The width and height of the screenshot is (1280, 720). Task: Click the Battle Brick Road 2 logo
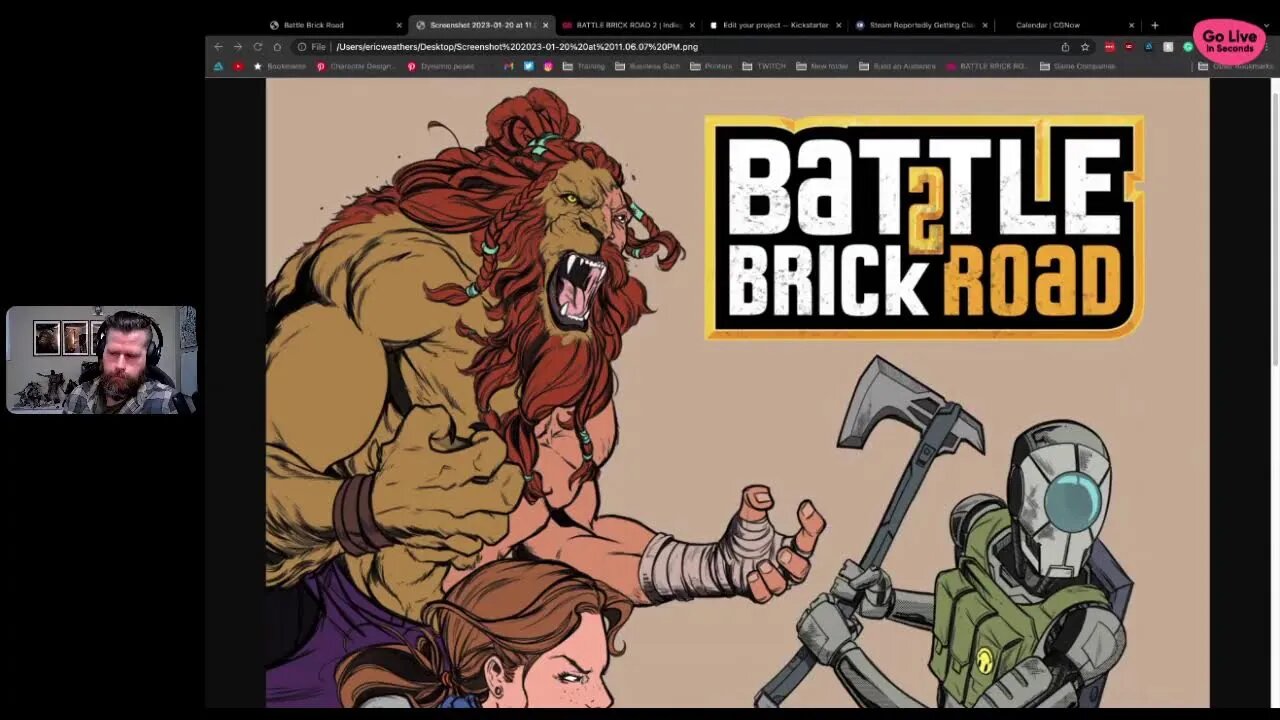point(924,227)
